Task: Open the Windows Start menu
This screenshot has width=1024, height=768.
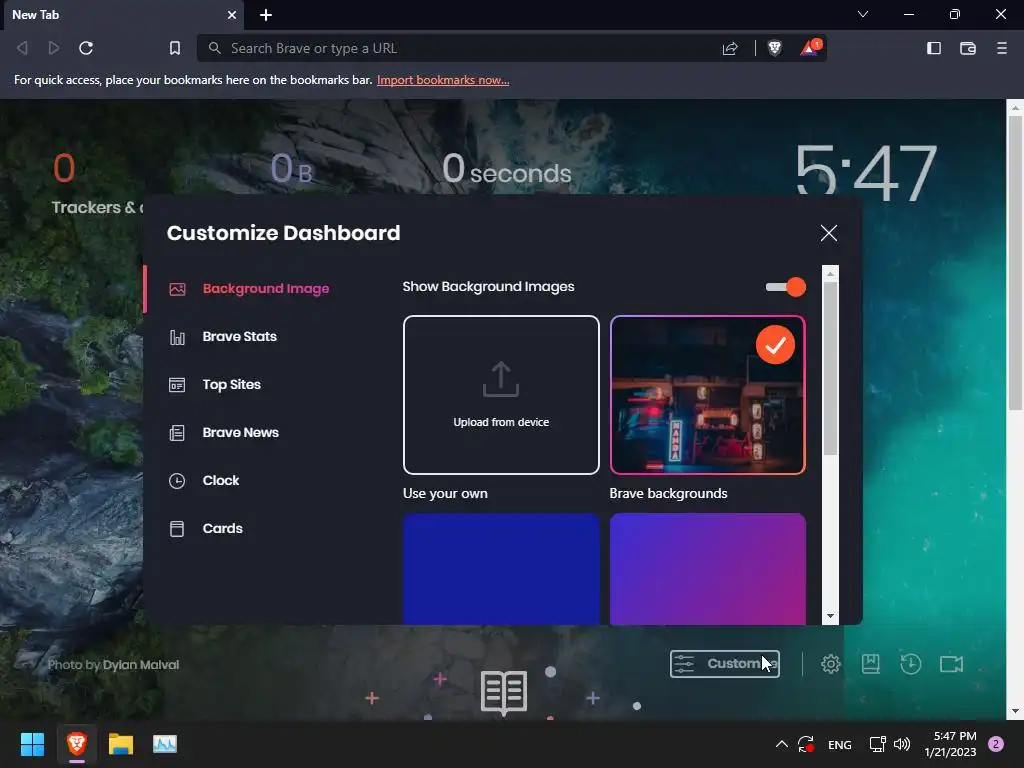Action: click(32, 744)
